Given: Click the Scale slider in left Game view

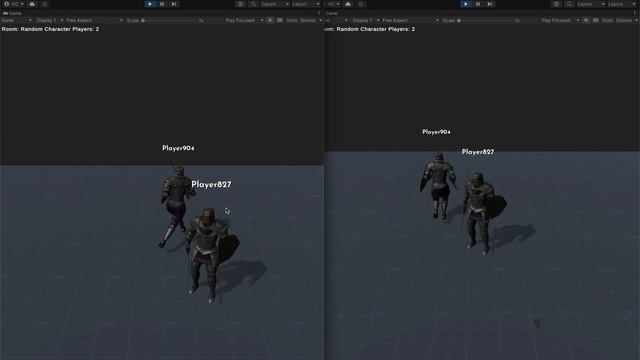Looking at the screenshot, I should coord(169,20).
